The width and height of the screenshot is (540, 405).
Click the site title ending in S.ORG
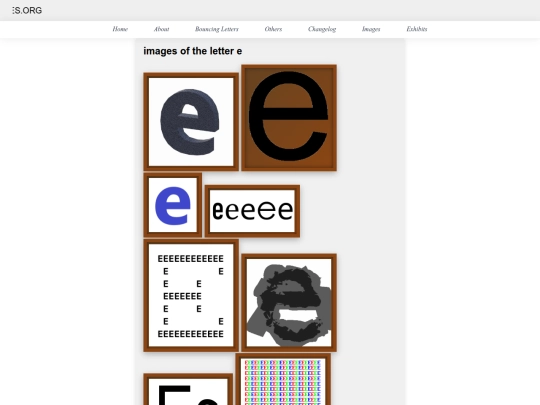(x=27, y=10)
